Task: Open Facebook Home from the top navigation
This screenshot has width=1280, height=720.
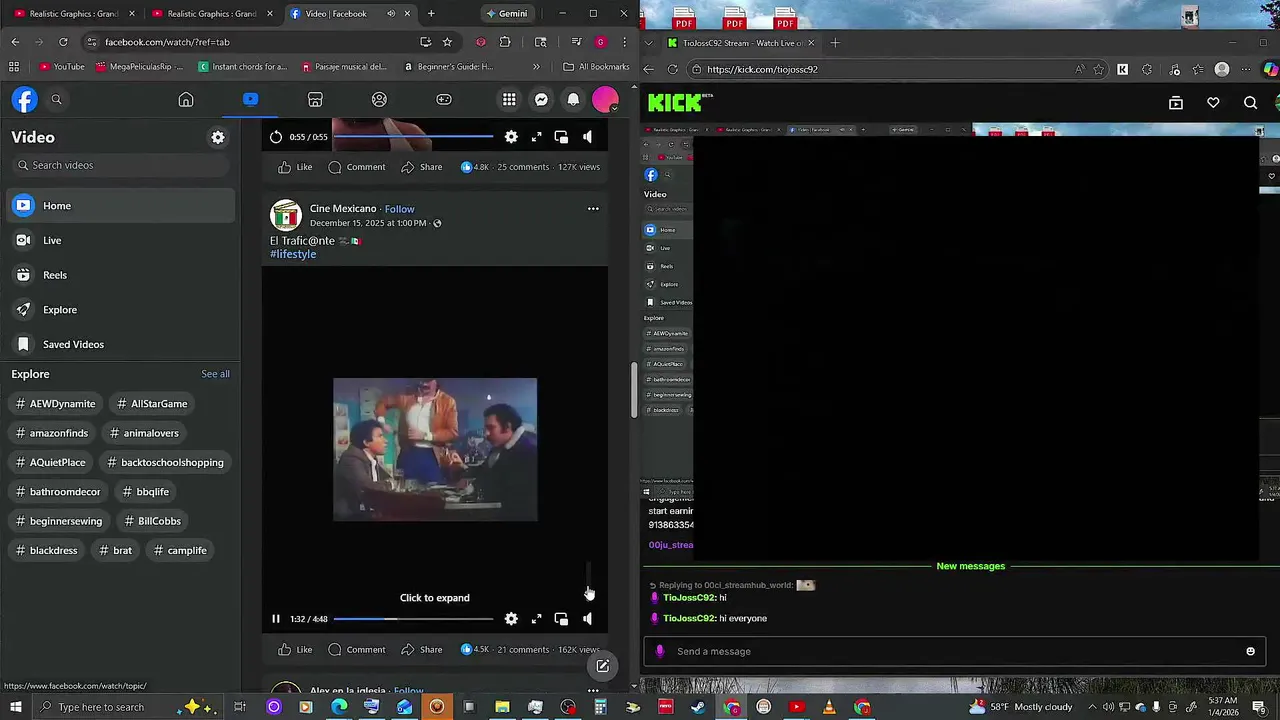Action: coord(186,99)
